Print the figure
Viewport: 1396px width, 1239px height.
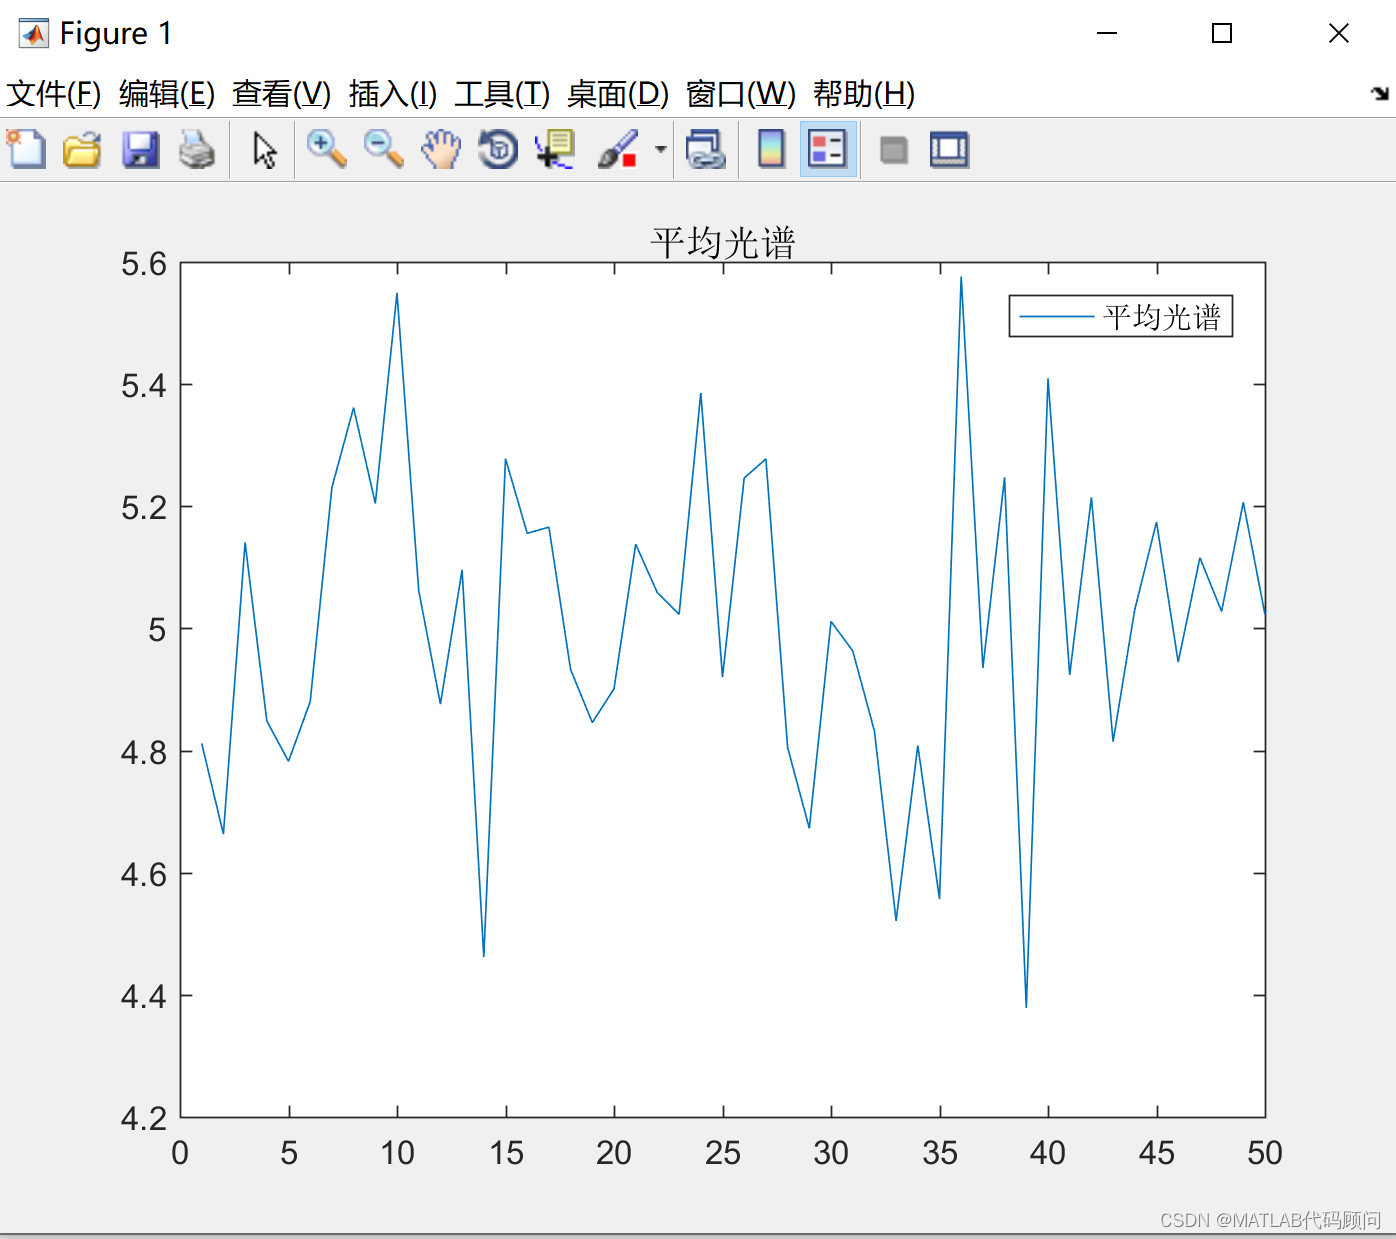click(197, 149)
